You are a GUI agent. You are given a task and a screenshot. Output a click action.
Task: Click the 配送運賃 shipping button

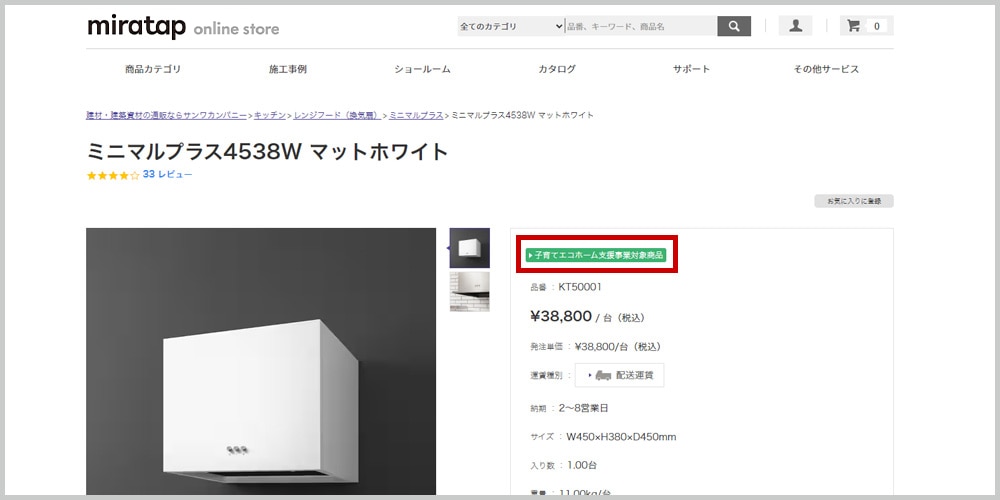(619, 375)
